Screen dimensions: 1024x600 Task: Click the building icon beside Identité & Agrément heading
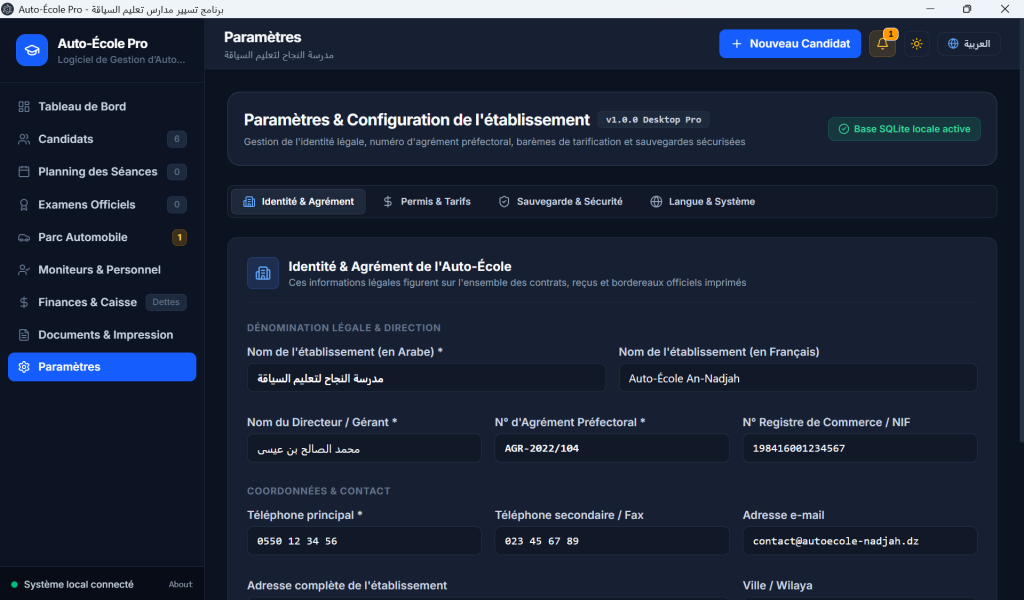pos(263,273)
